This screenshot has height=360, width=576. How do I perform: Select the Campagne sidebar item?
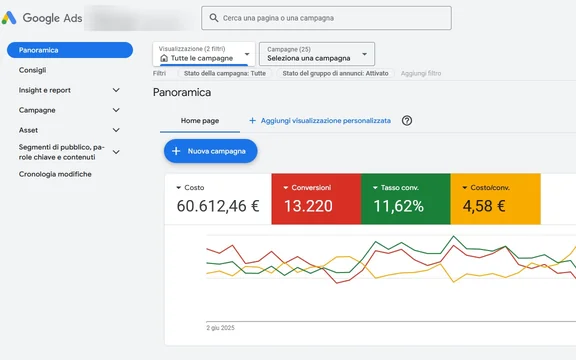(37, 110)
